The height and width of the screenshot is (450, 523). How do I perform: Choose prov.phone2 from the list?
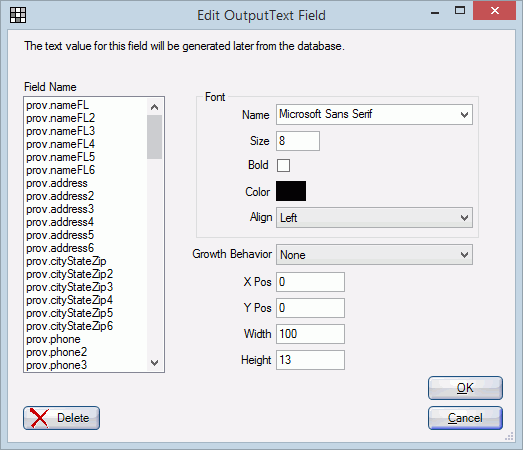(x=57, y=352)
